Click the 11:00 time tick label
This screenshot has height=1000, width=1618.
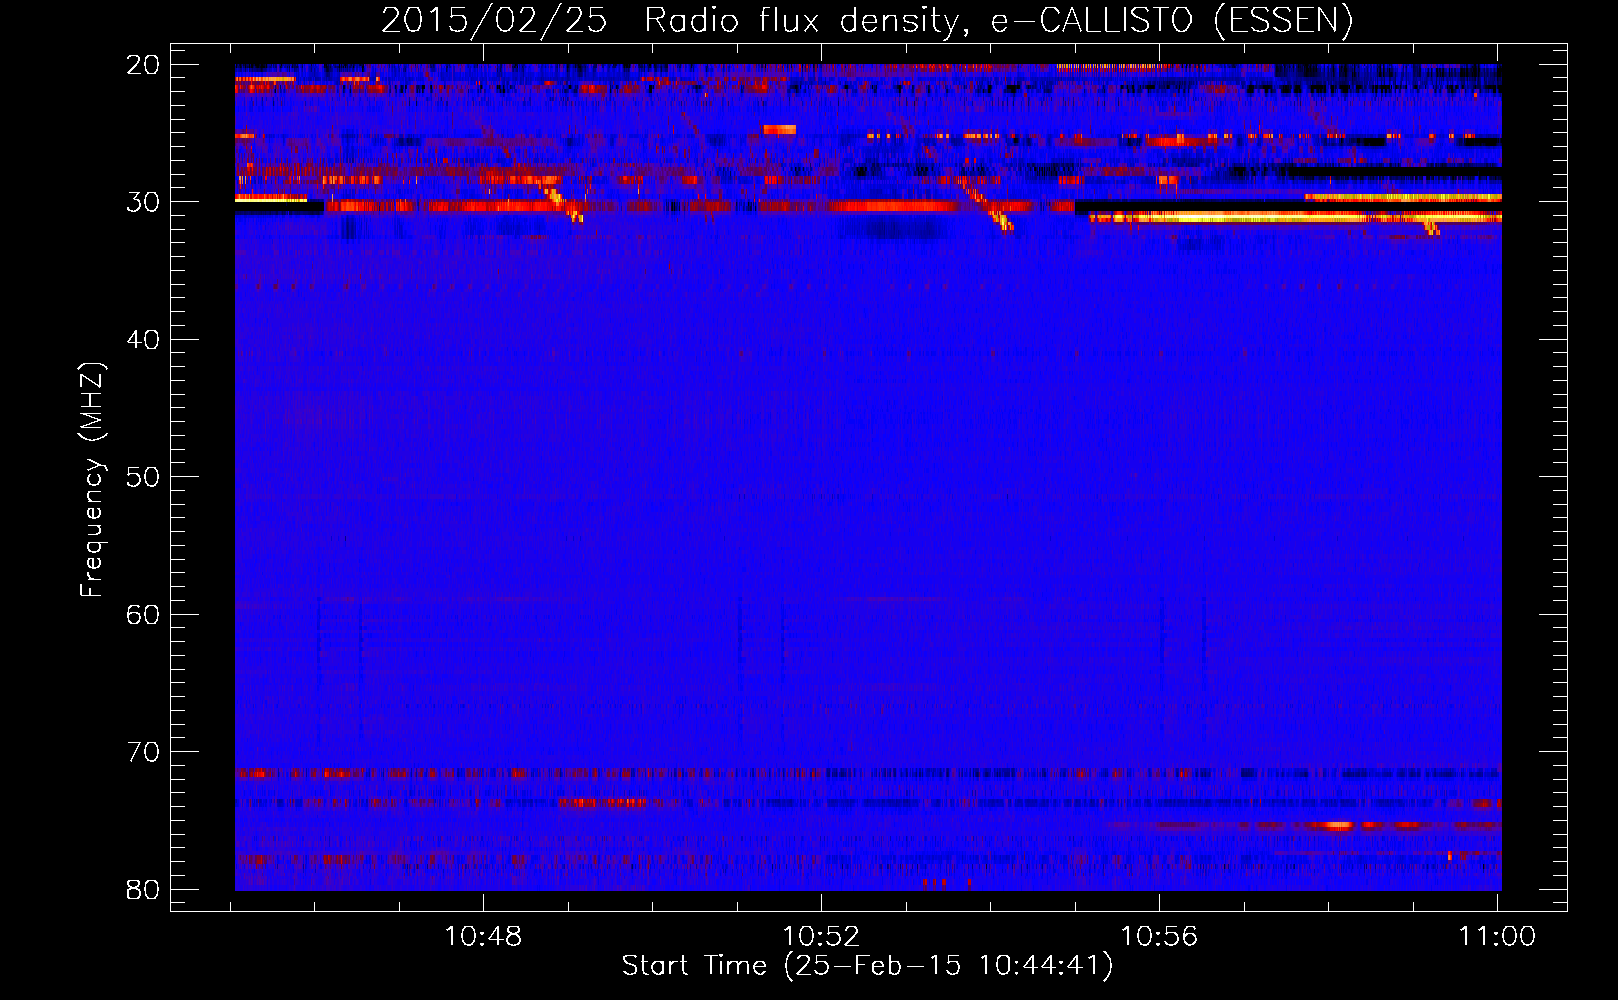(x=1497, y=937)
